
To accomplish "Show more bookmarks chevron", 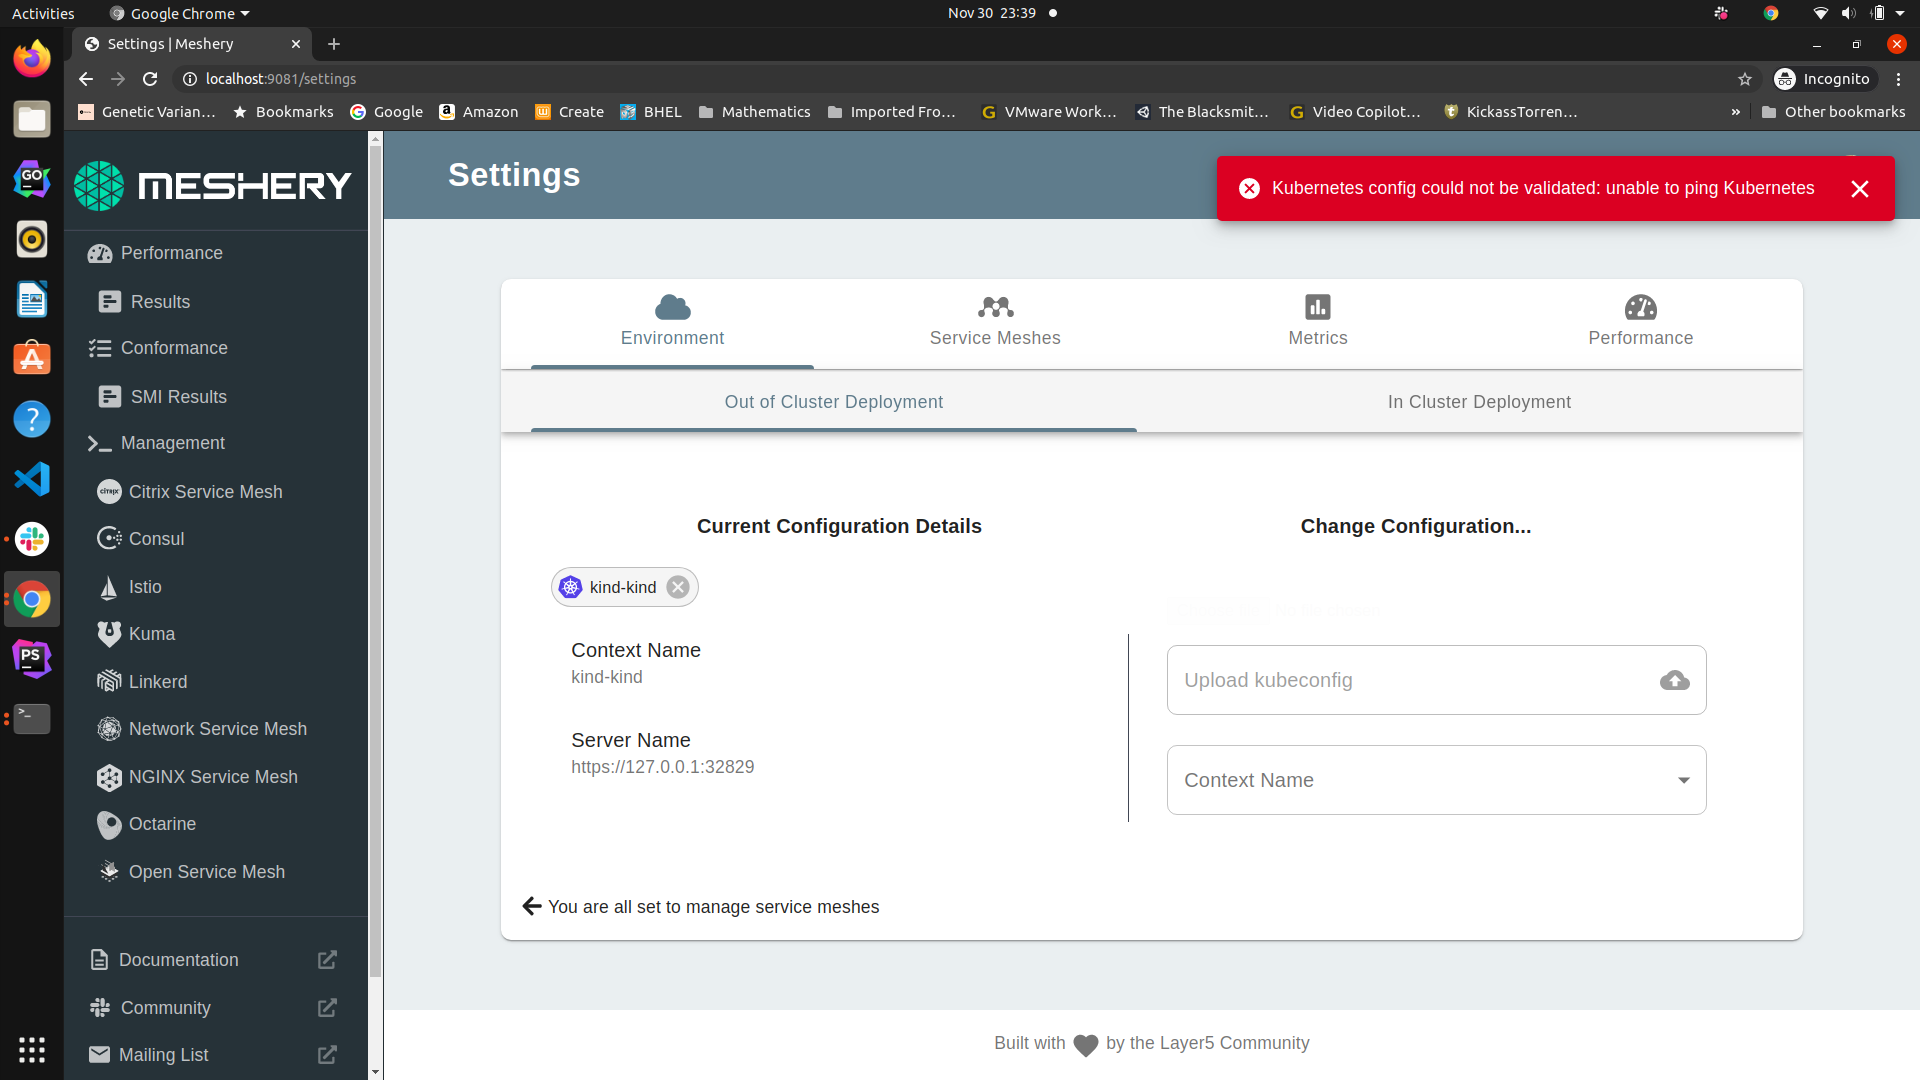I will [1736, 112].
